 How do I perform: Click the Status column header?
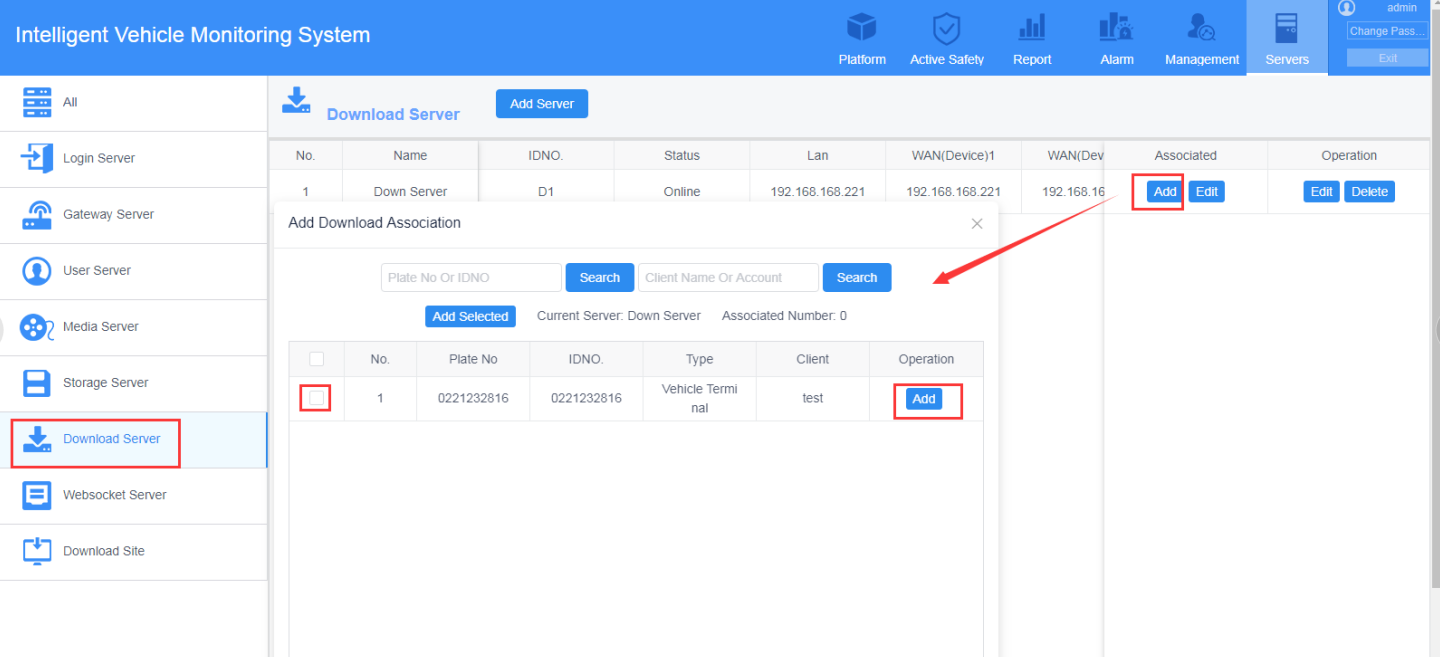click(682, 155)
